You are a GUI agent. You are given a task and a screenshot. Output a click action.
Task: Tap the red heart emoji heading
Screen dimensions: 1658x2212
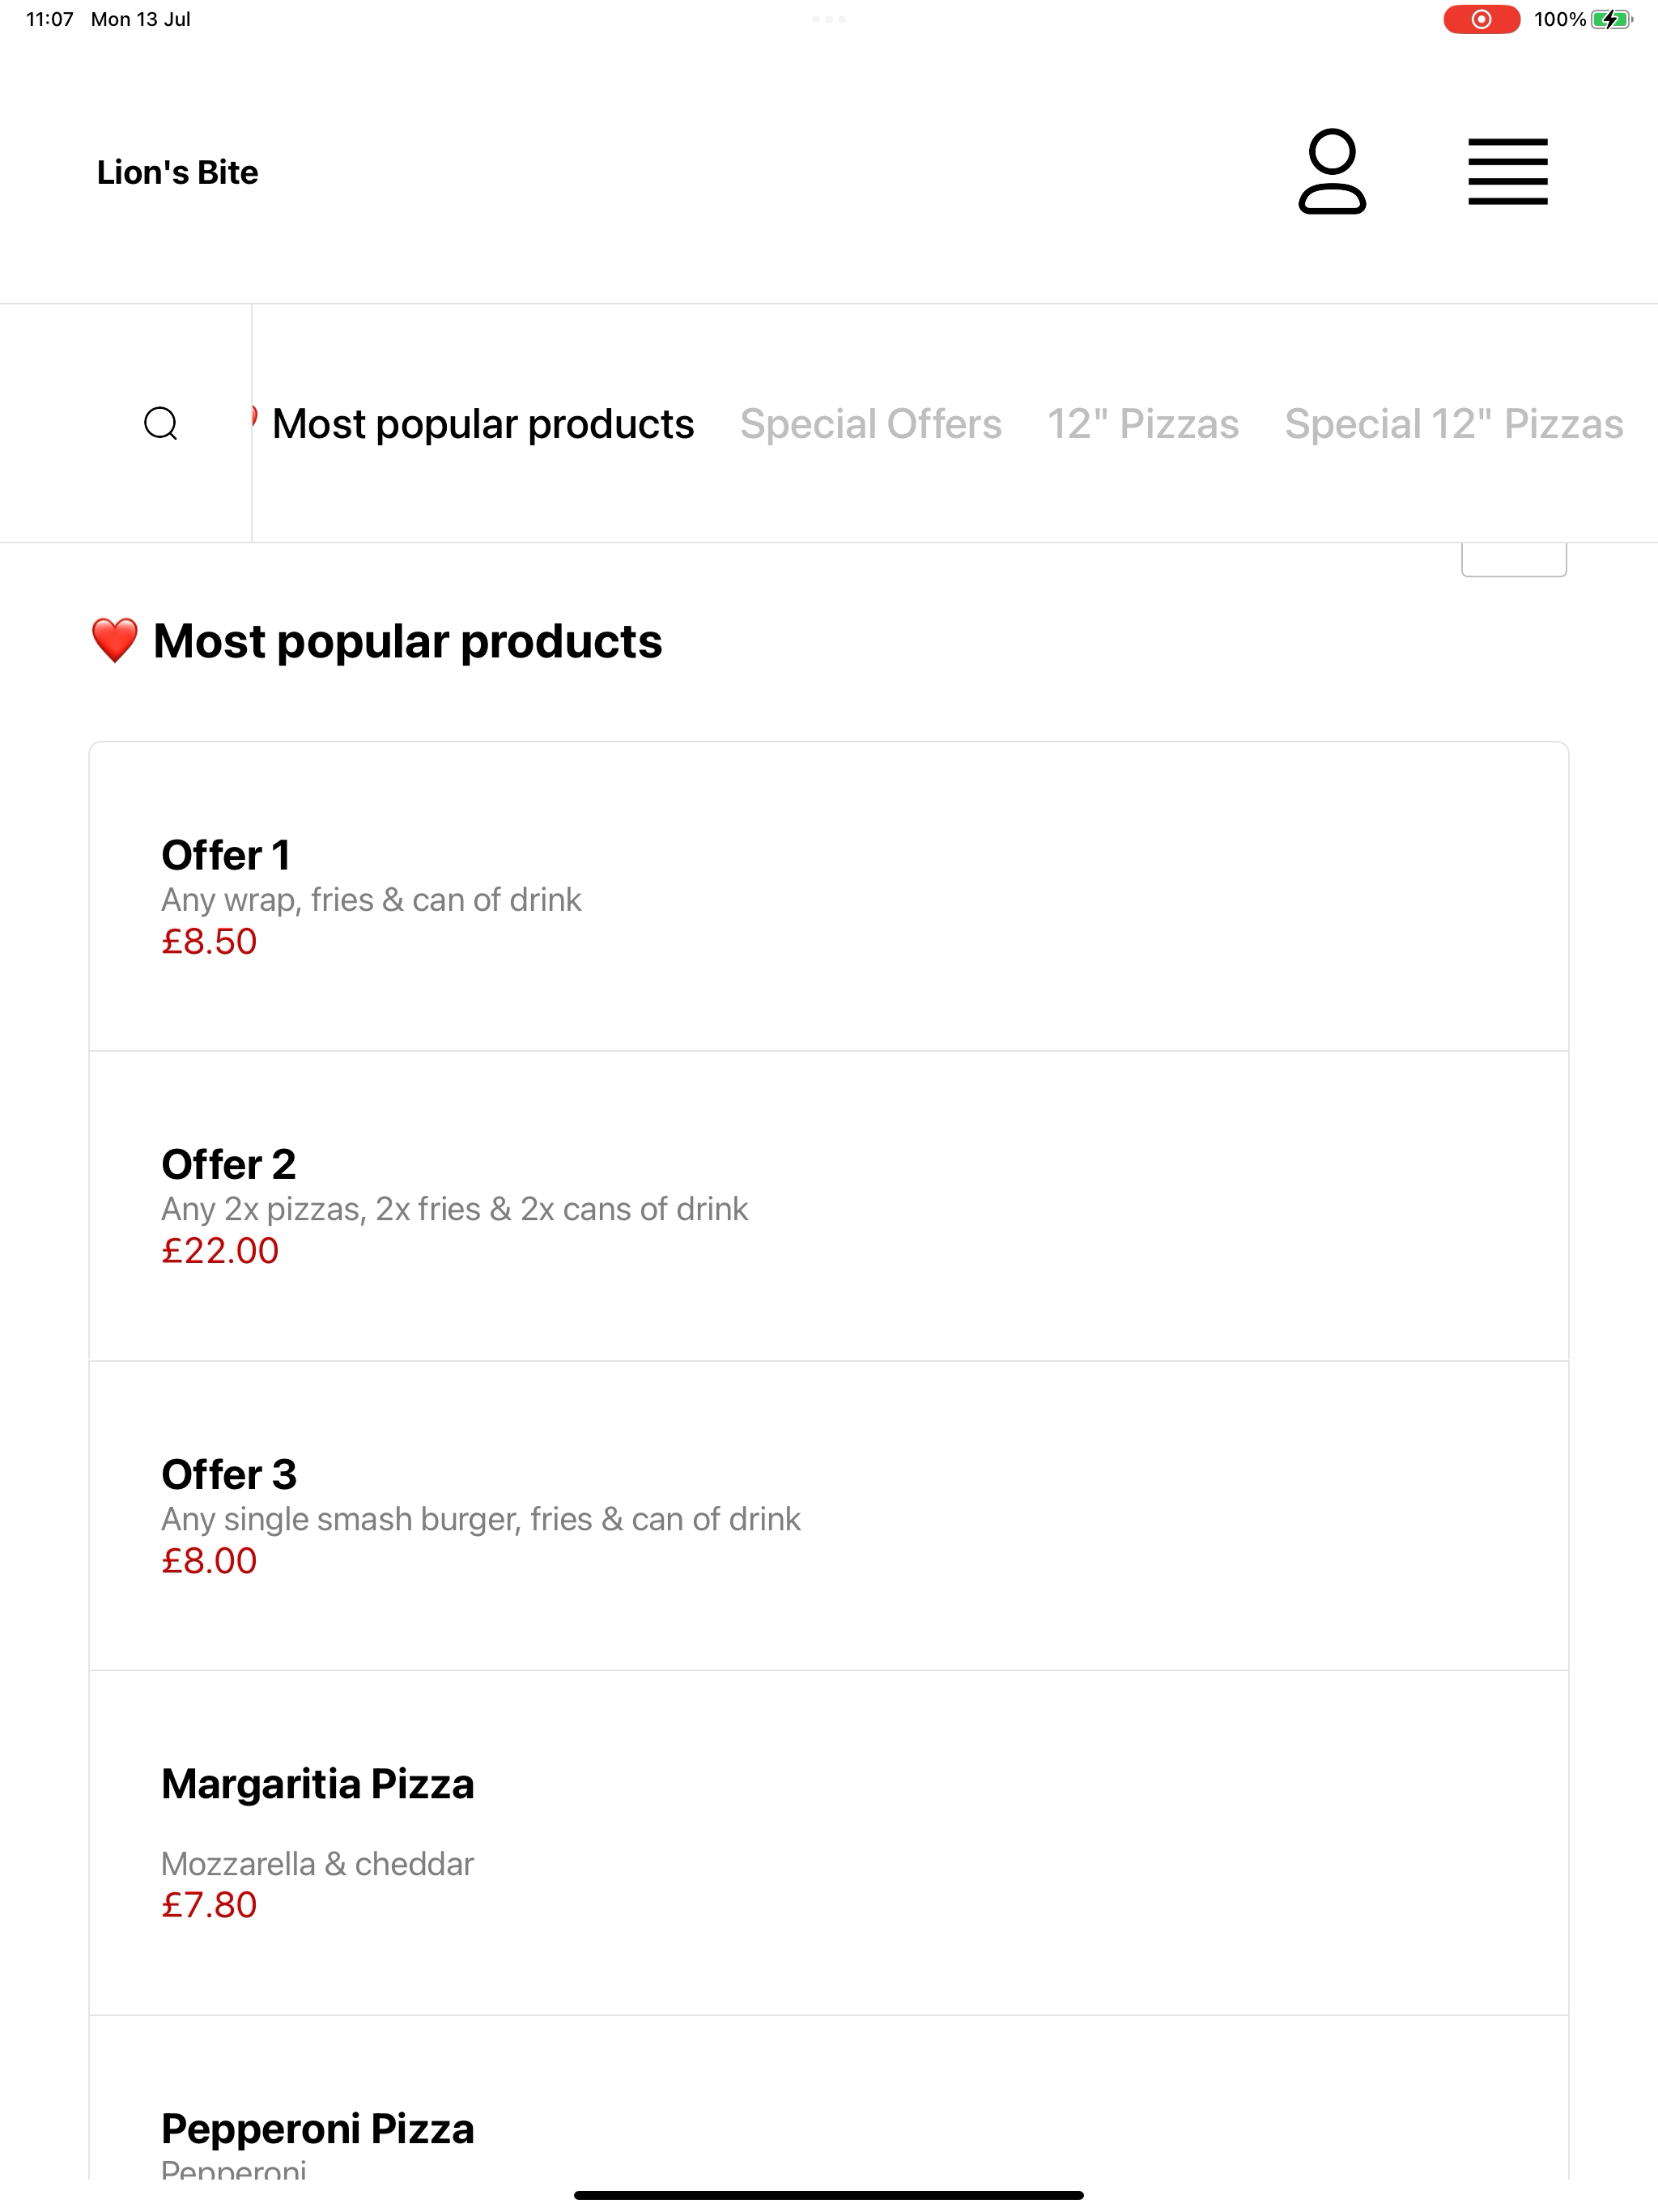114,641
